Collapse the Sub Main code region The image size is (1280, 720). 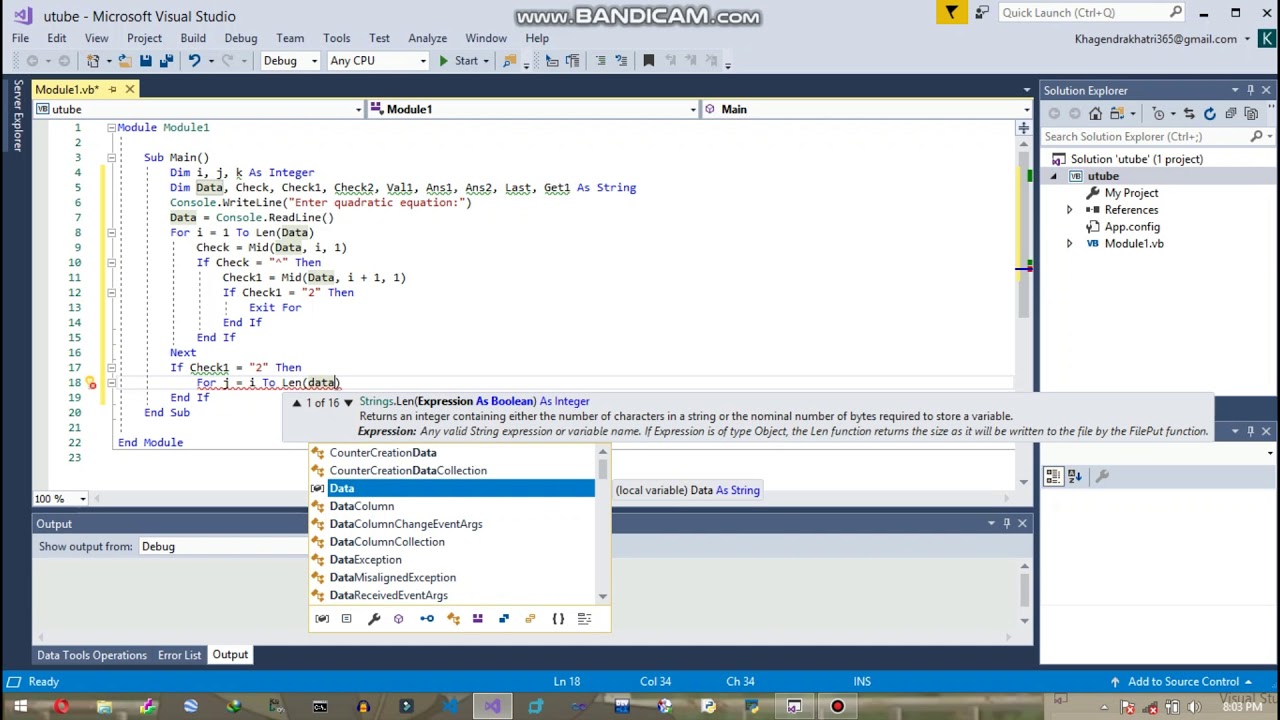(x=111, y=158)
